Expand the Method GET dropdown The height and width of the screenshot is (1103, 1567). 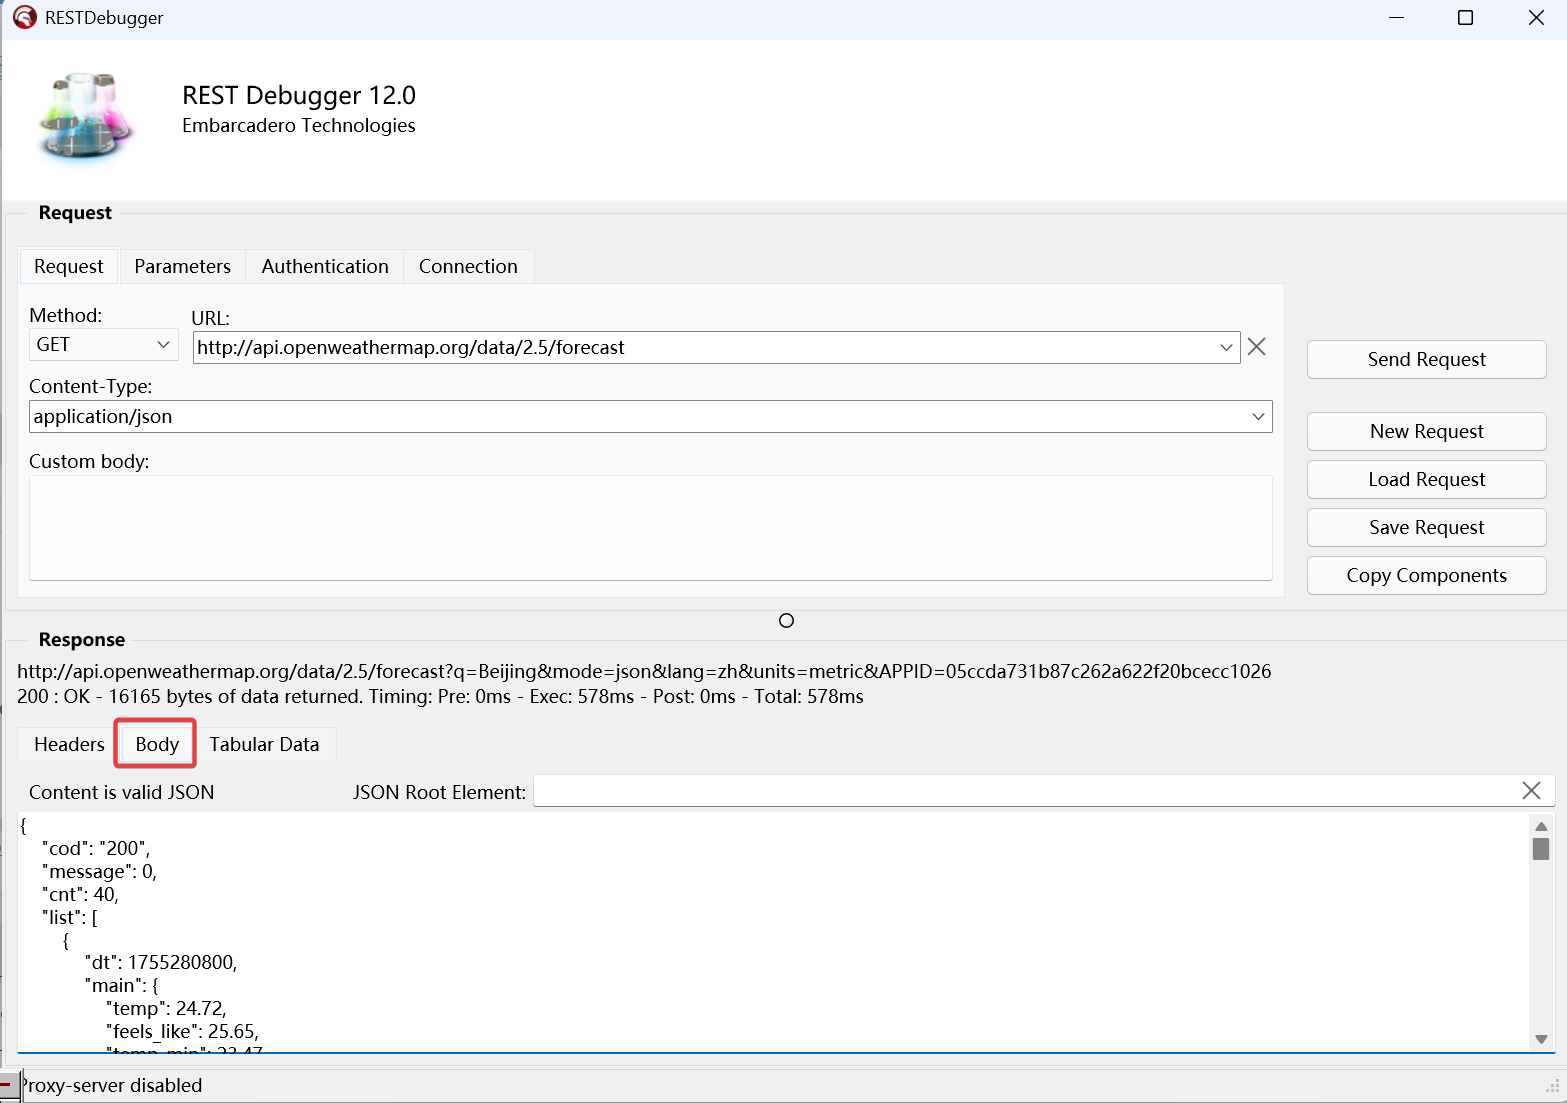point(163,345)
